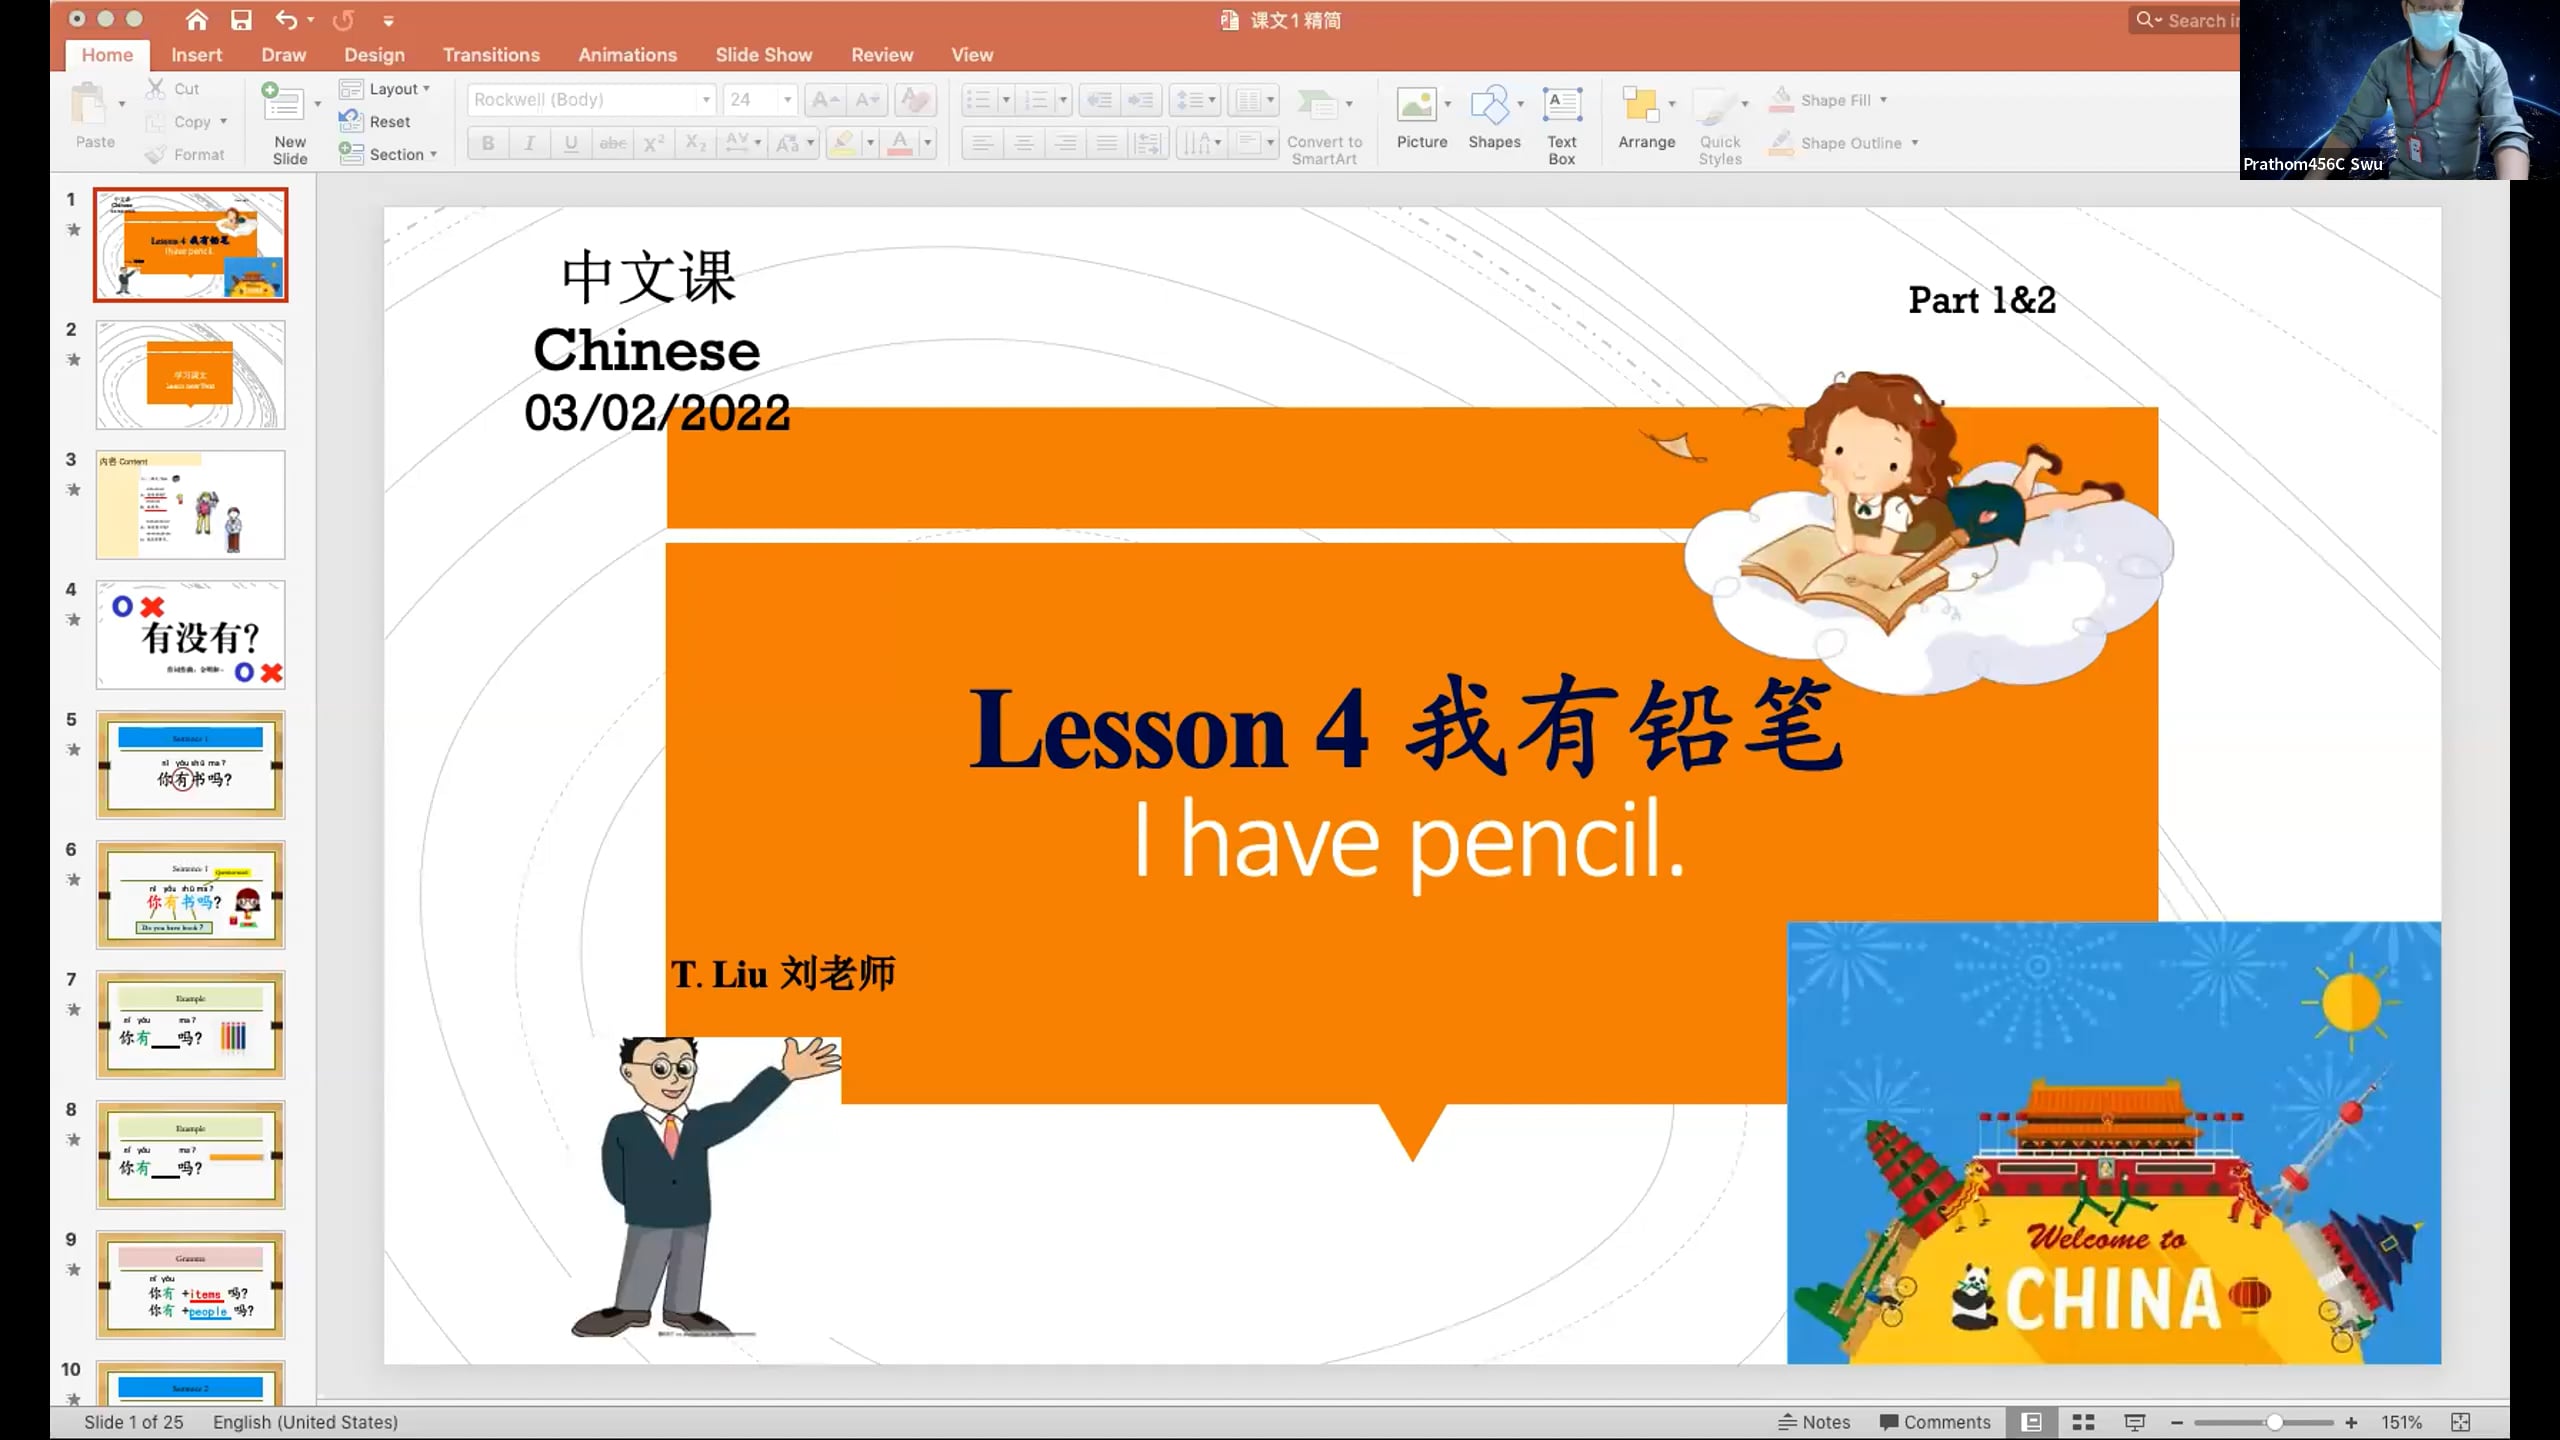Click the English (United States) language indicator
This screenshot has height=1440, width=2560.
tap(305, 1422)
